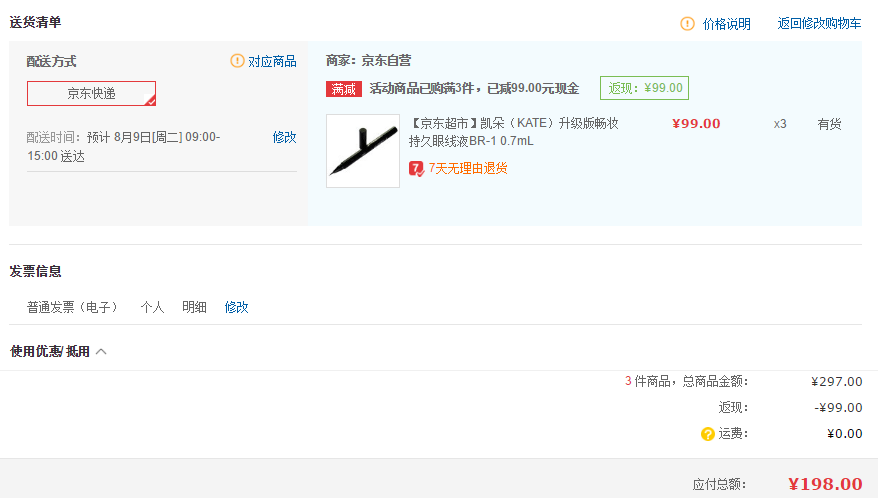878x498 pixels.
Task: Click 修改 in the invoice info row
Action: (236, 307)
